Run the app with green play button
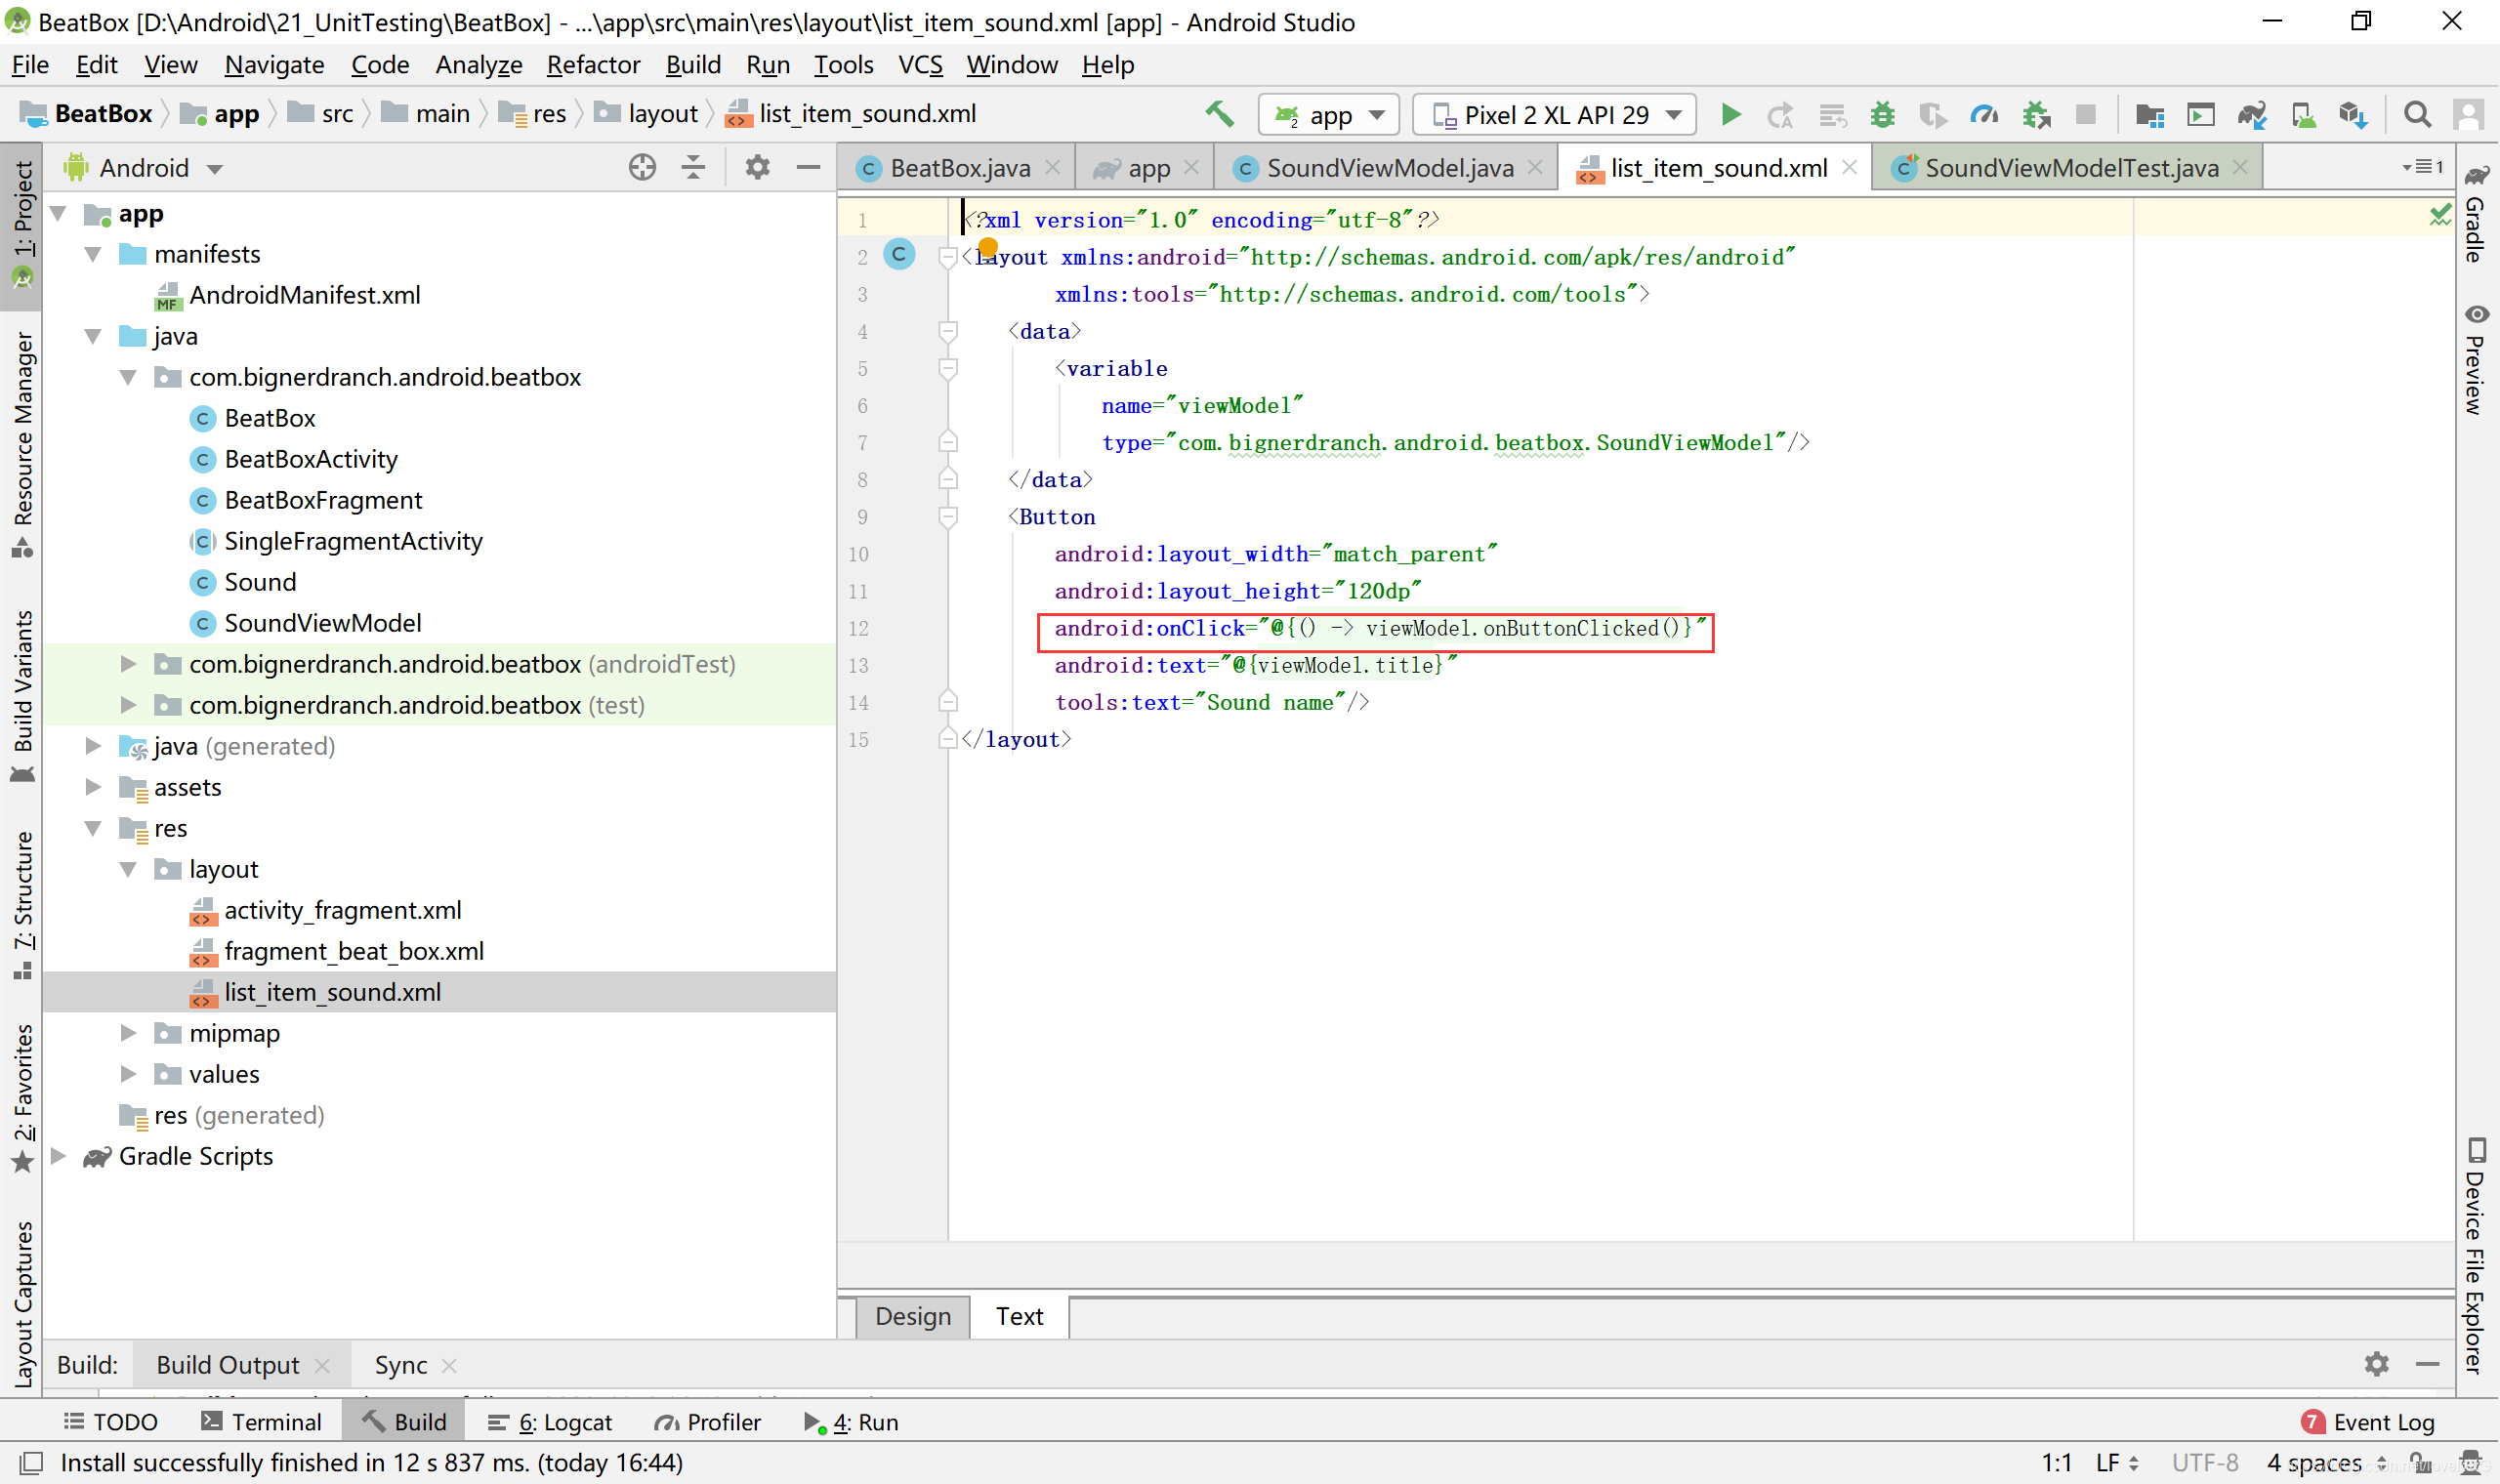The width and height of the screenshot is (2500, 1484). pyautogui.click(x=1730, y=115)
